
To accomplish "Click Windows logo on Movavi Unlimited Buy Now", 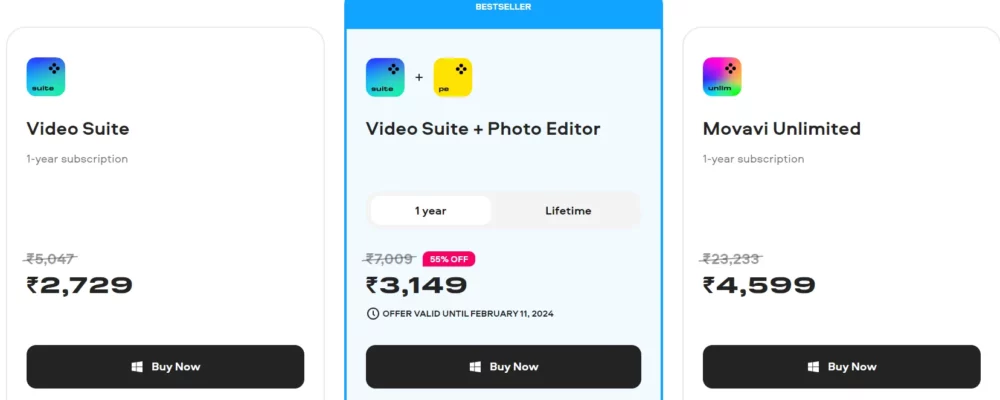I will click(x=813, y=367).
